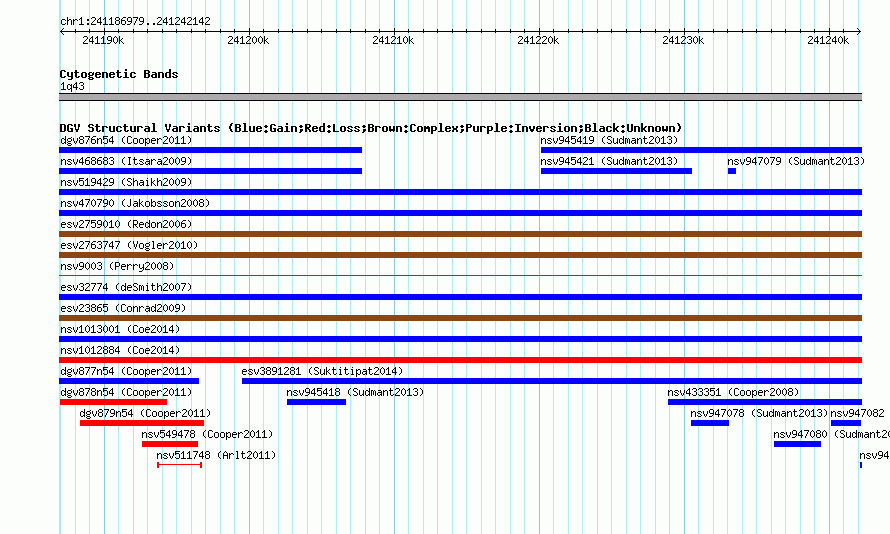Click the red bar under dgv878n54
890x534 pixels.
pyautogui.click(x=113, y=402)
